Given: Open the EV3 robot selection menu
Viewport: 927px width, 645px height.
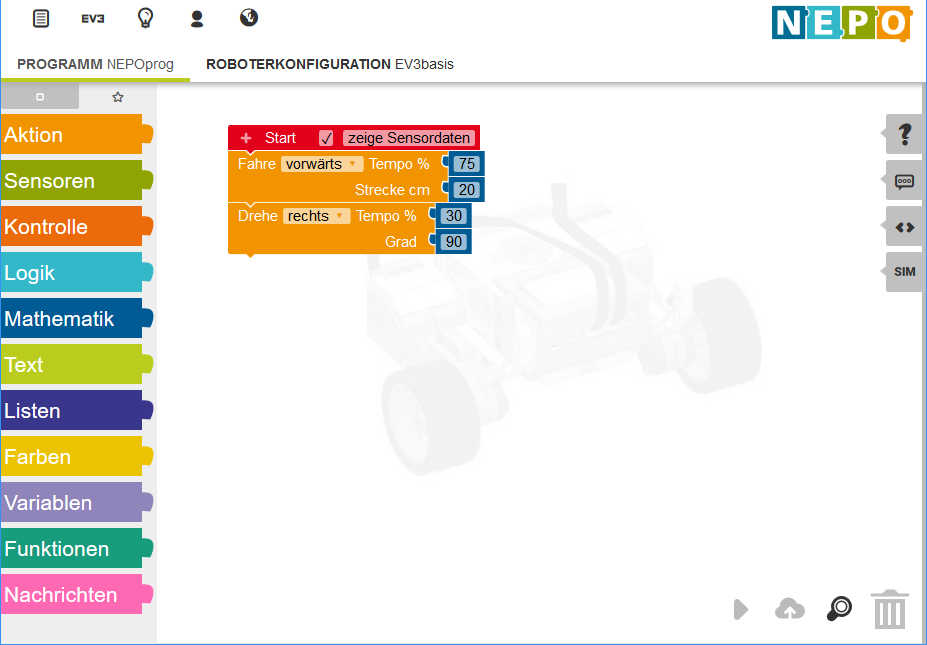Looking at the screenshot, I should click(93, 19).
